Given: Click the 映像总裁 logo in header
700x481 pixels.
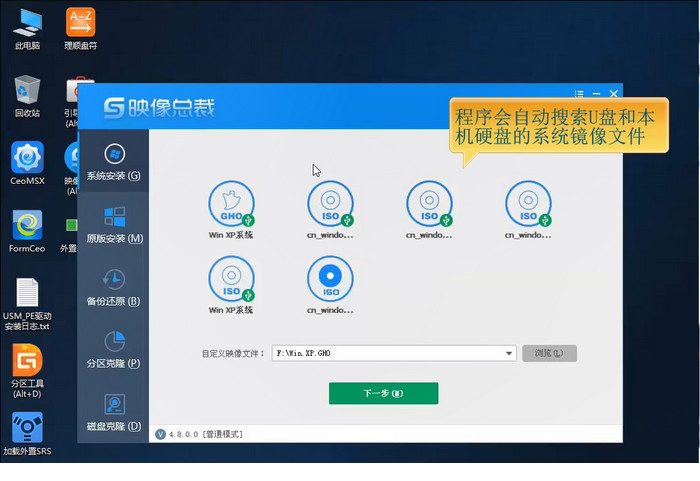Looking at the screenshot, I should point(159,108).
